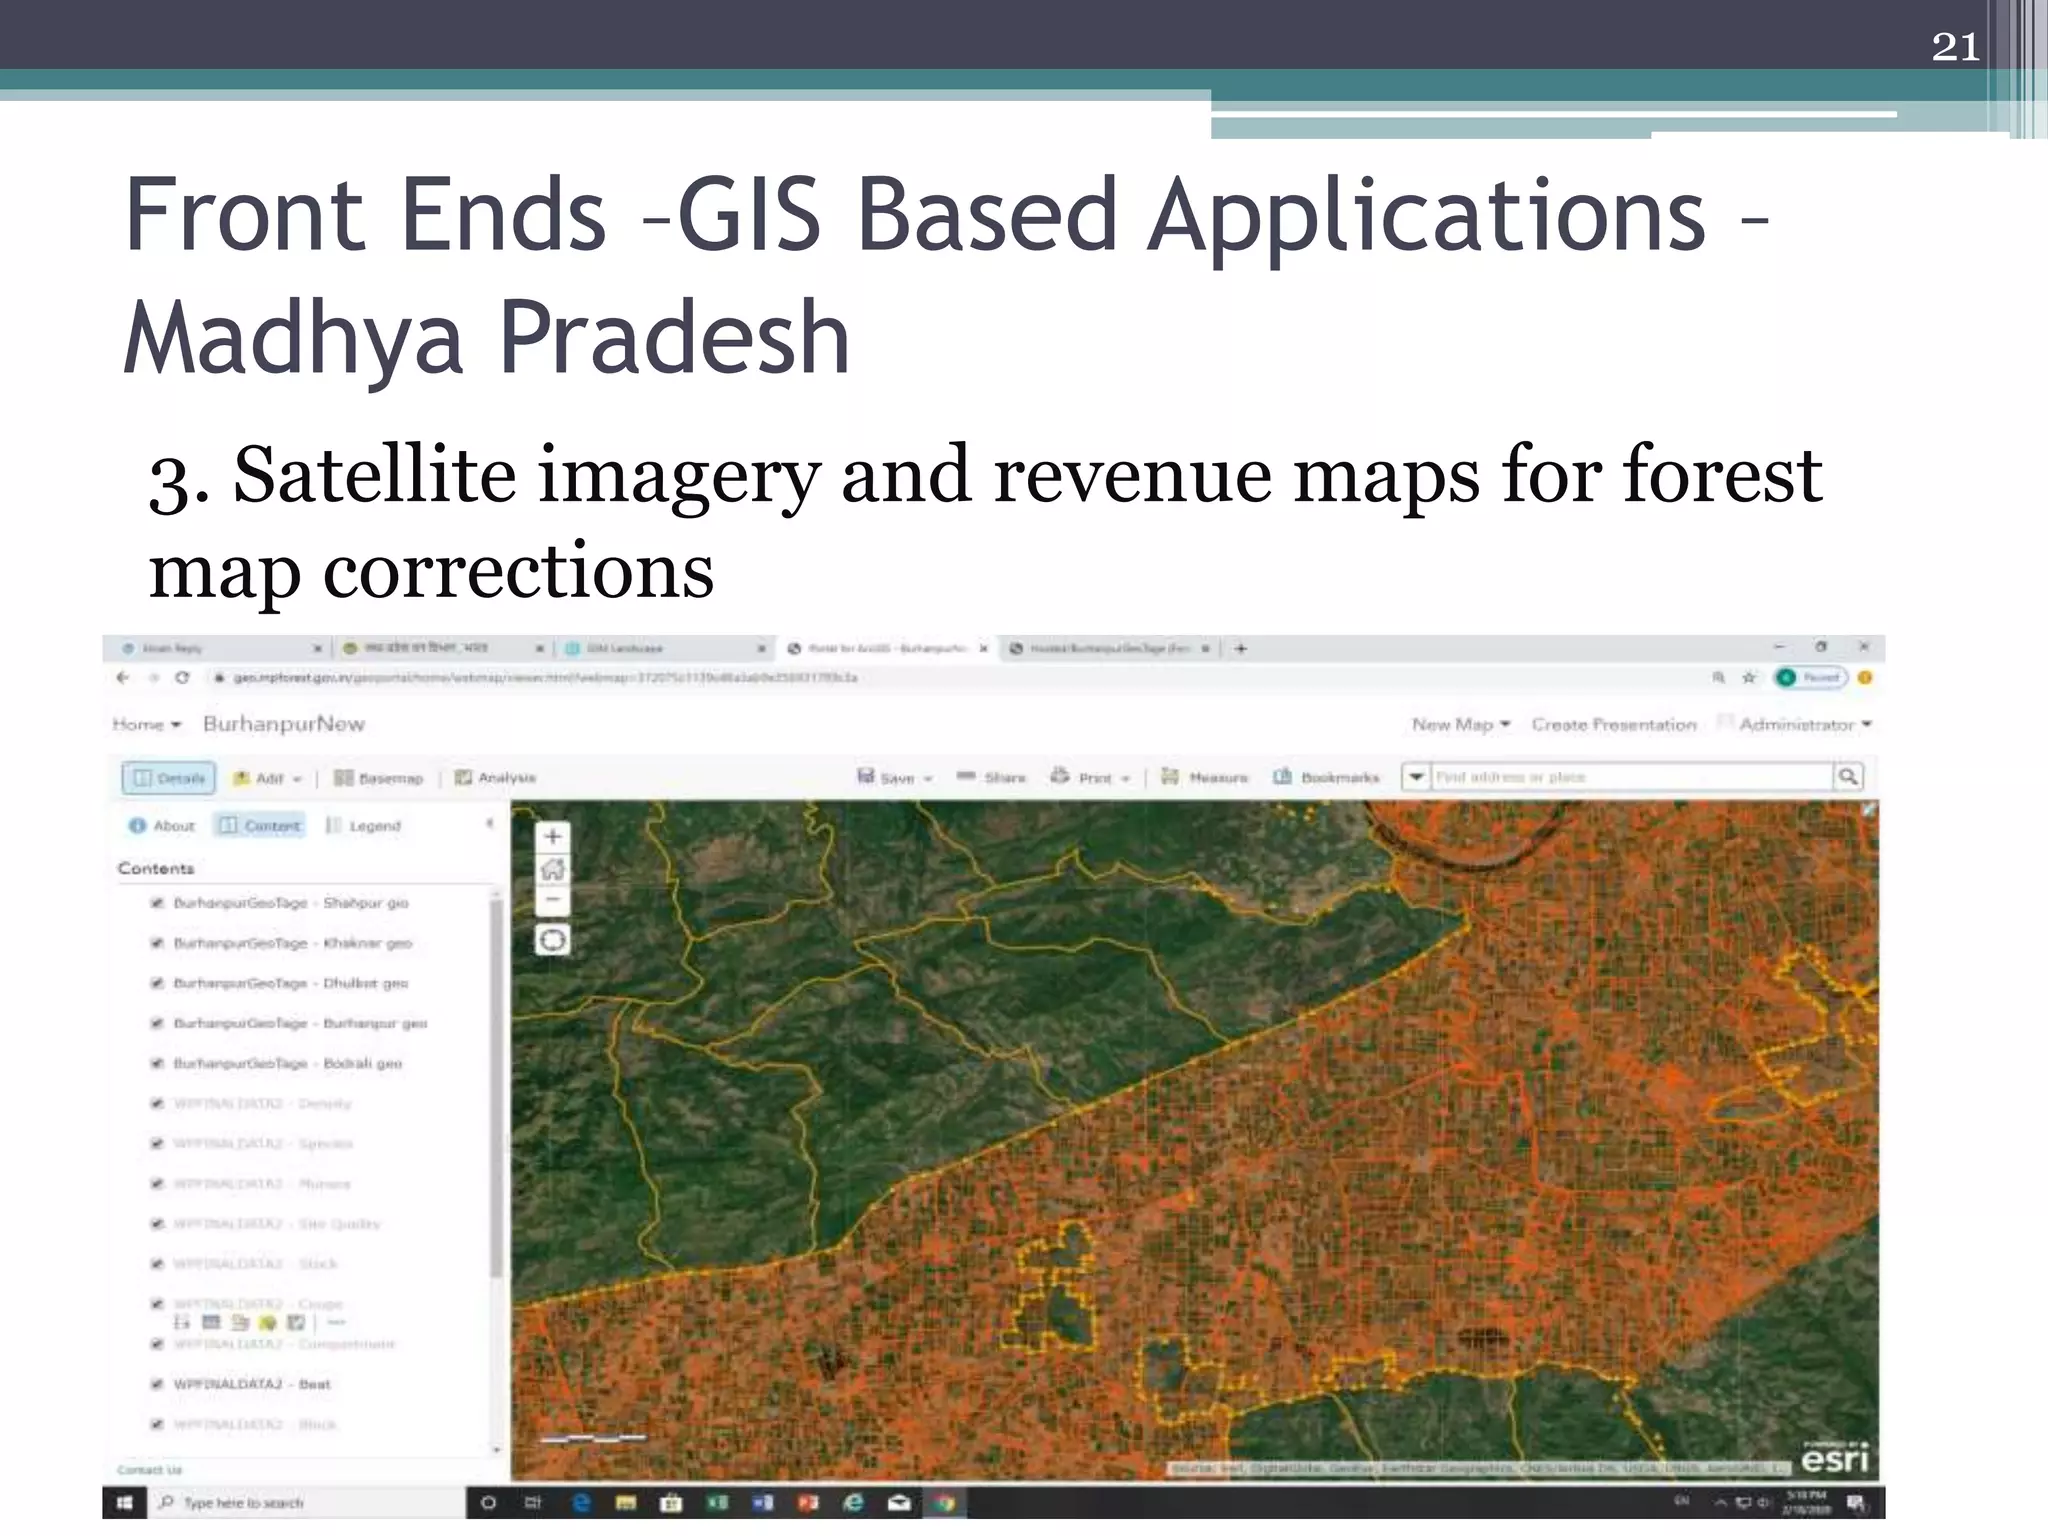This screenshot has height=1536, width=2048.
Task: Switch to the Legend tab
Action: (364, 825)
